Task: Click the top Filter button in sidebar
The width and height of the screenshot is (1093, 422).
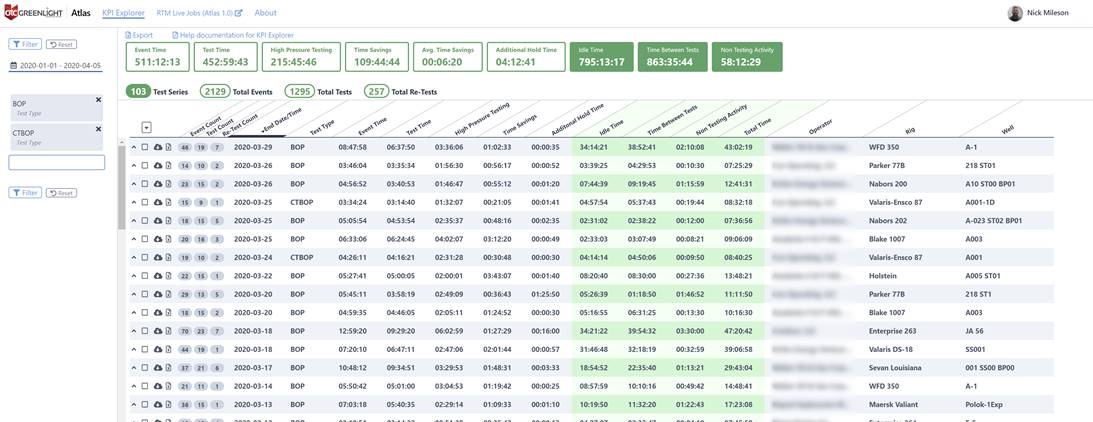Action: pyautogui.click(x=25, y=45)
